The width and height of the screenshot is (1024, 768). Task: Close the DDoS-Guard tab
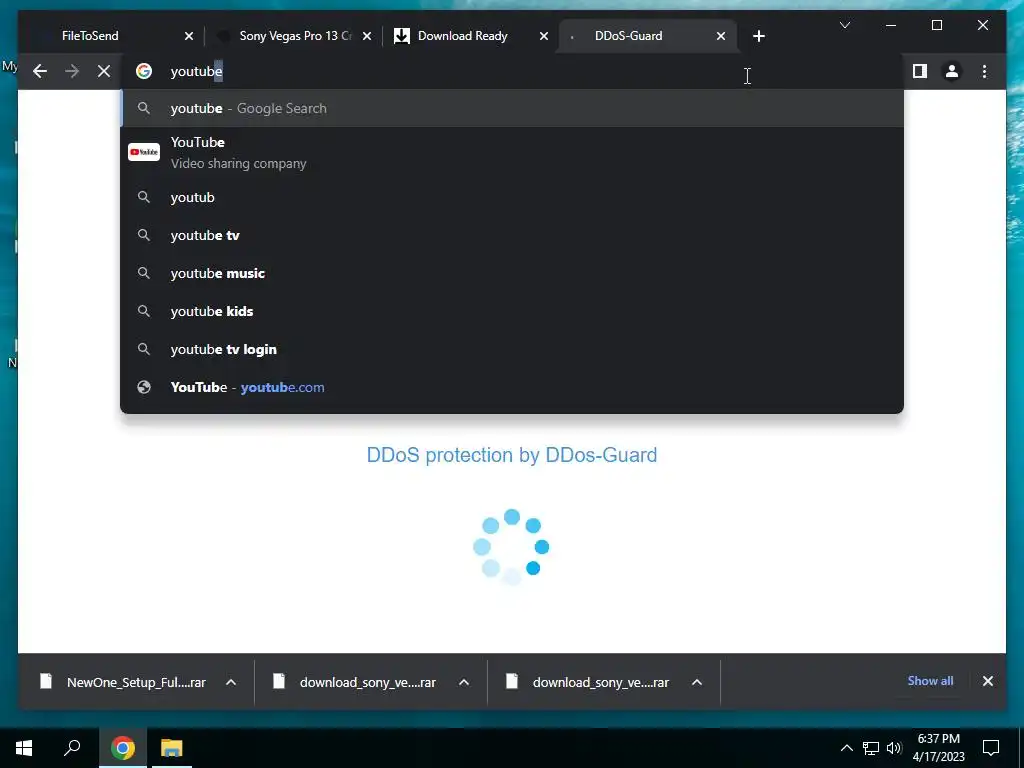(x=720, y=36)
